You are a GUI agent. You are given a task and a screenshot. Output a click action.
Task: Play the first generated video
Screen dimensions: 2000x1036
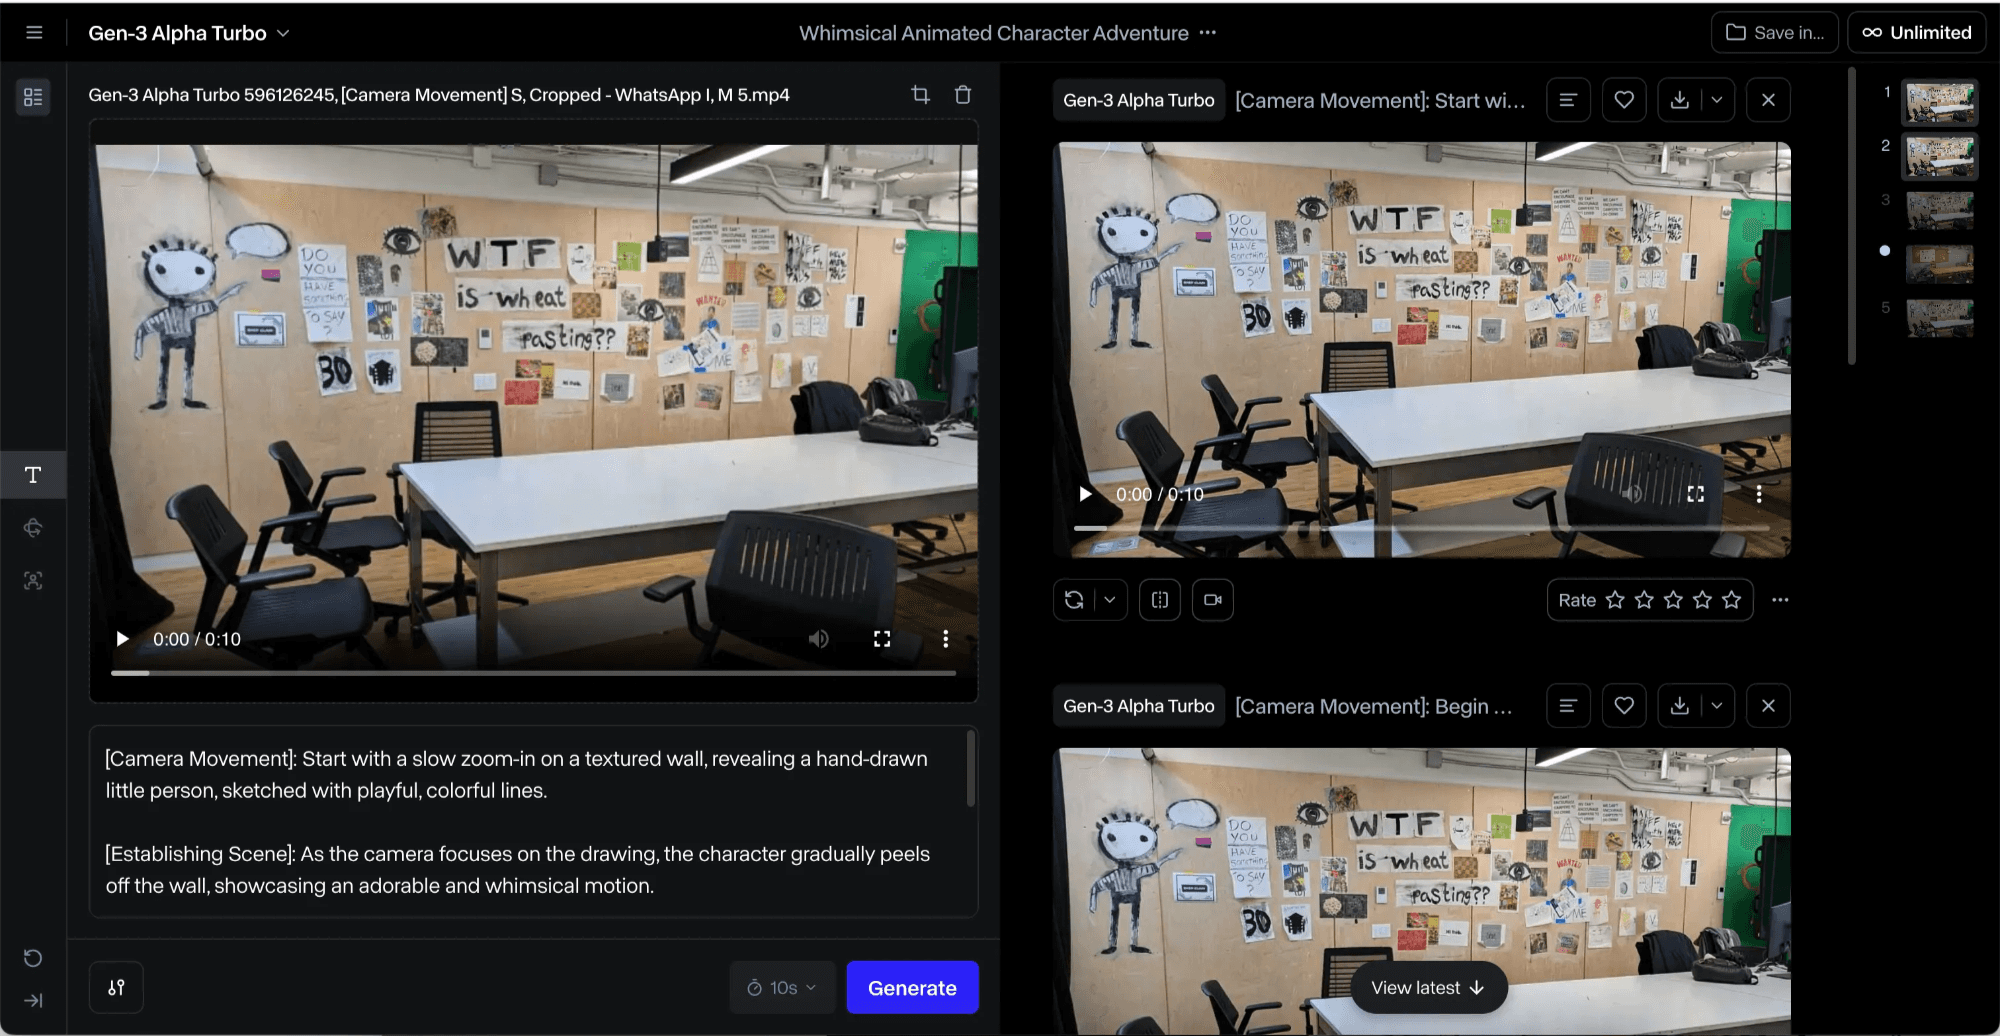pos(1085,494)
